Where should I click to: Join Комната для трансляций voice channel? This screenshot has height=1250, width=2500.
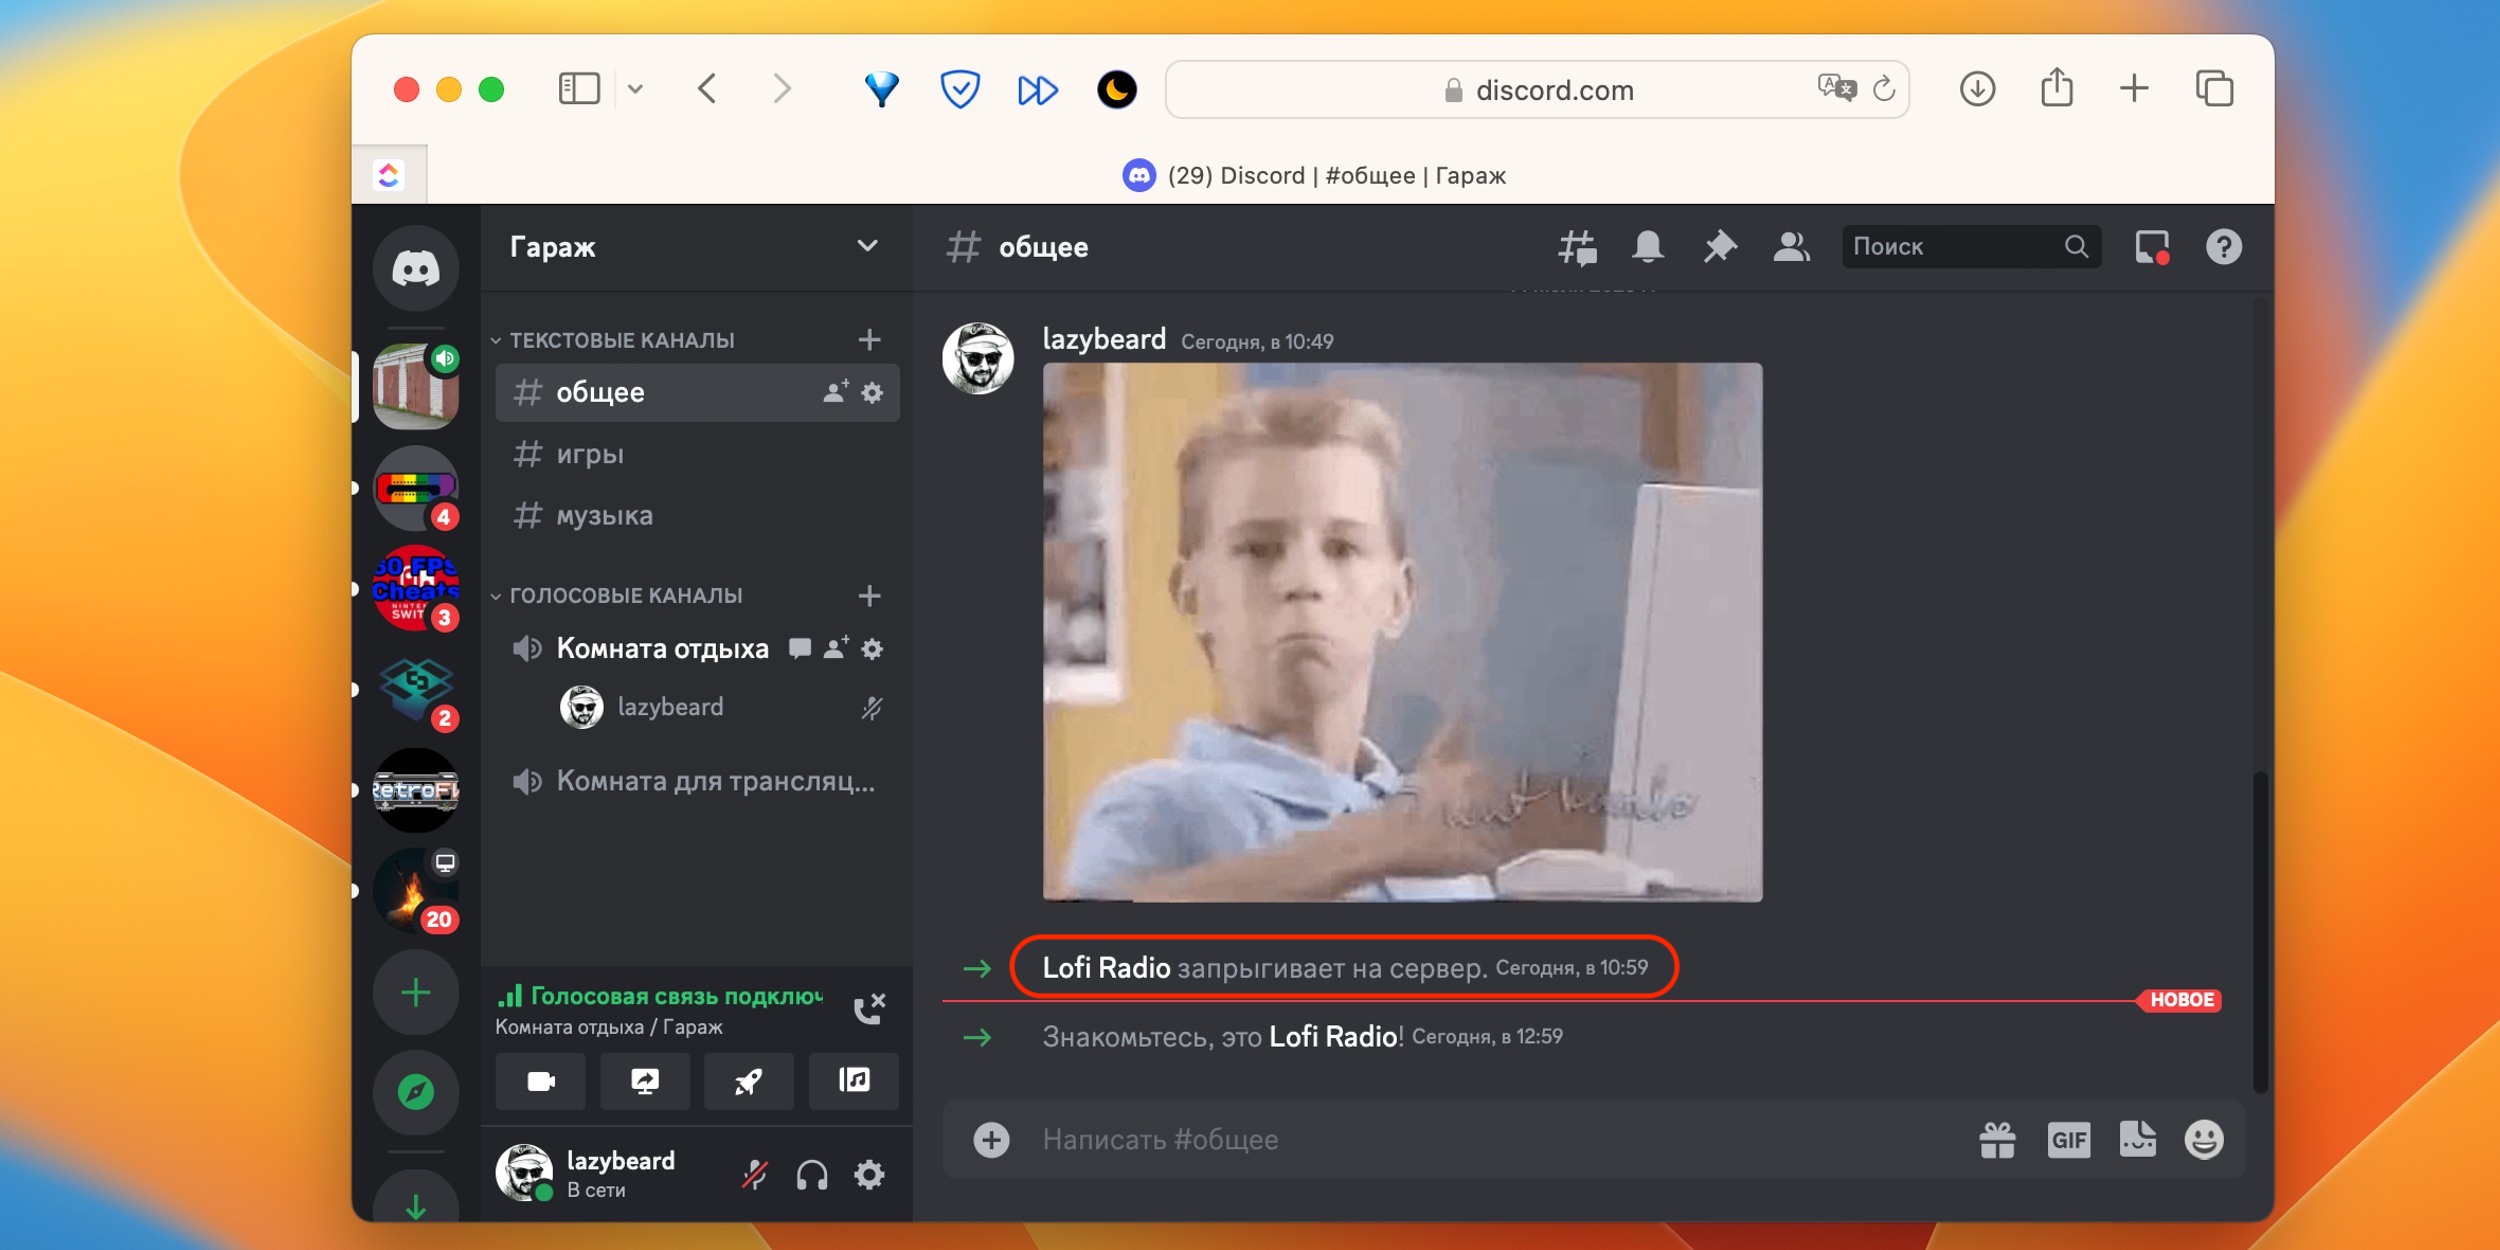(x=697, y=781)
